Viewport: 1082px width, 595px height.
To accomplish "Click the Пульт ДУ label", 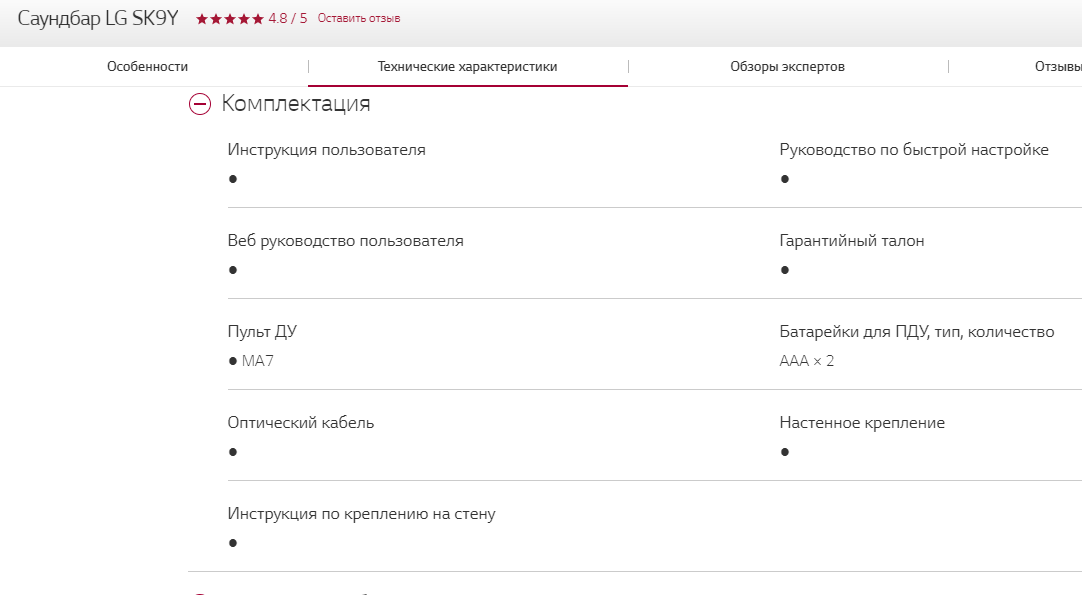I will tap(262, 332).
